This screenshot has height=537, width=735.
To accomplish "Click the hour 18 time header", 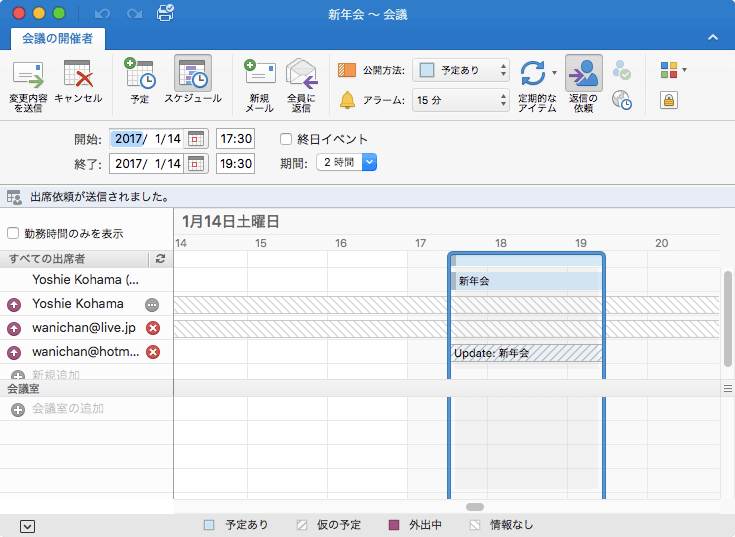I will (501, 243).
